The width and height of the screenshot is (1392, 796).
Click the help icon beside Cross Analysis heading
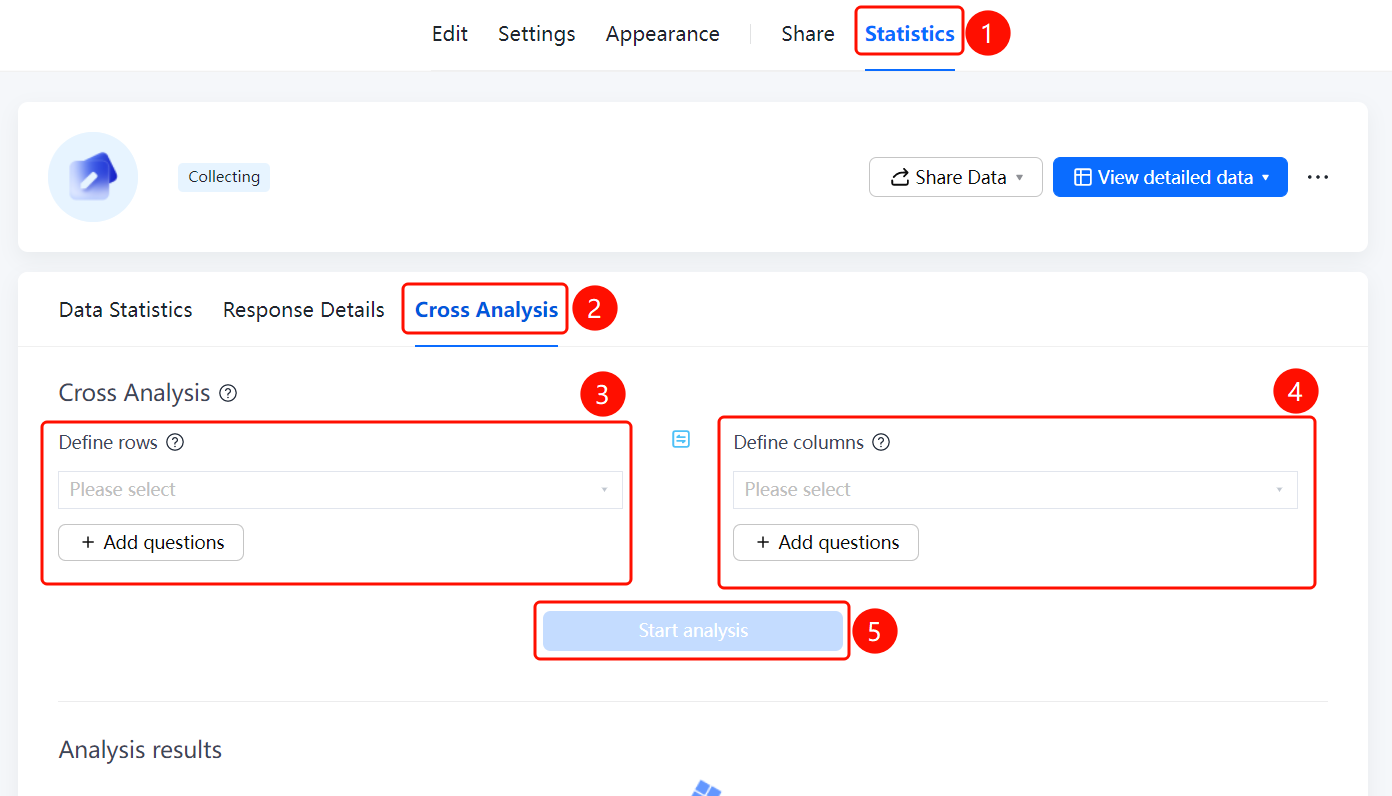[x=228, y=393]
